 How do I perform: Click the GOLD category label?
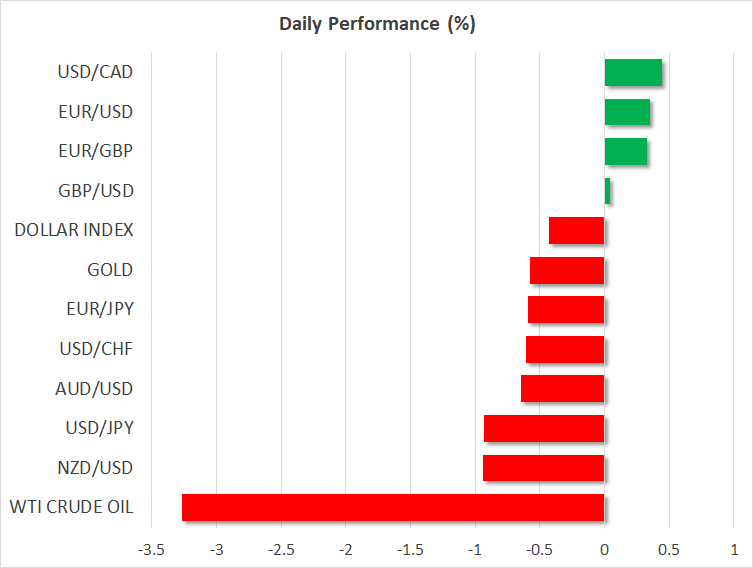[x=110, y=270]
